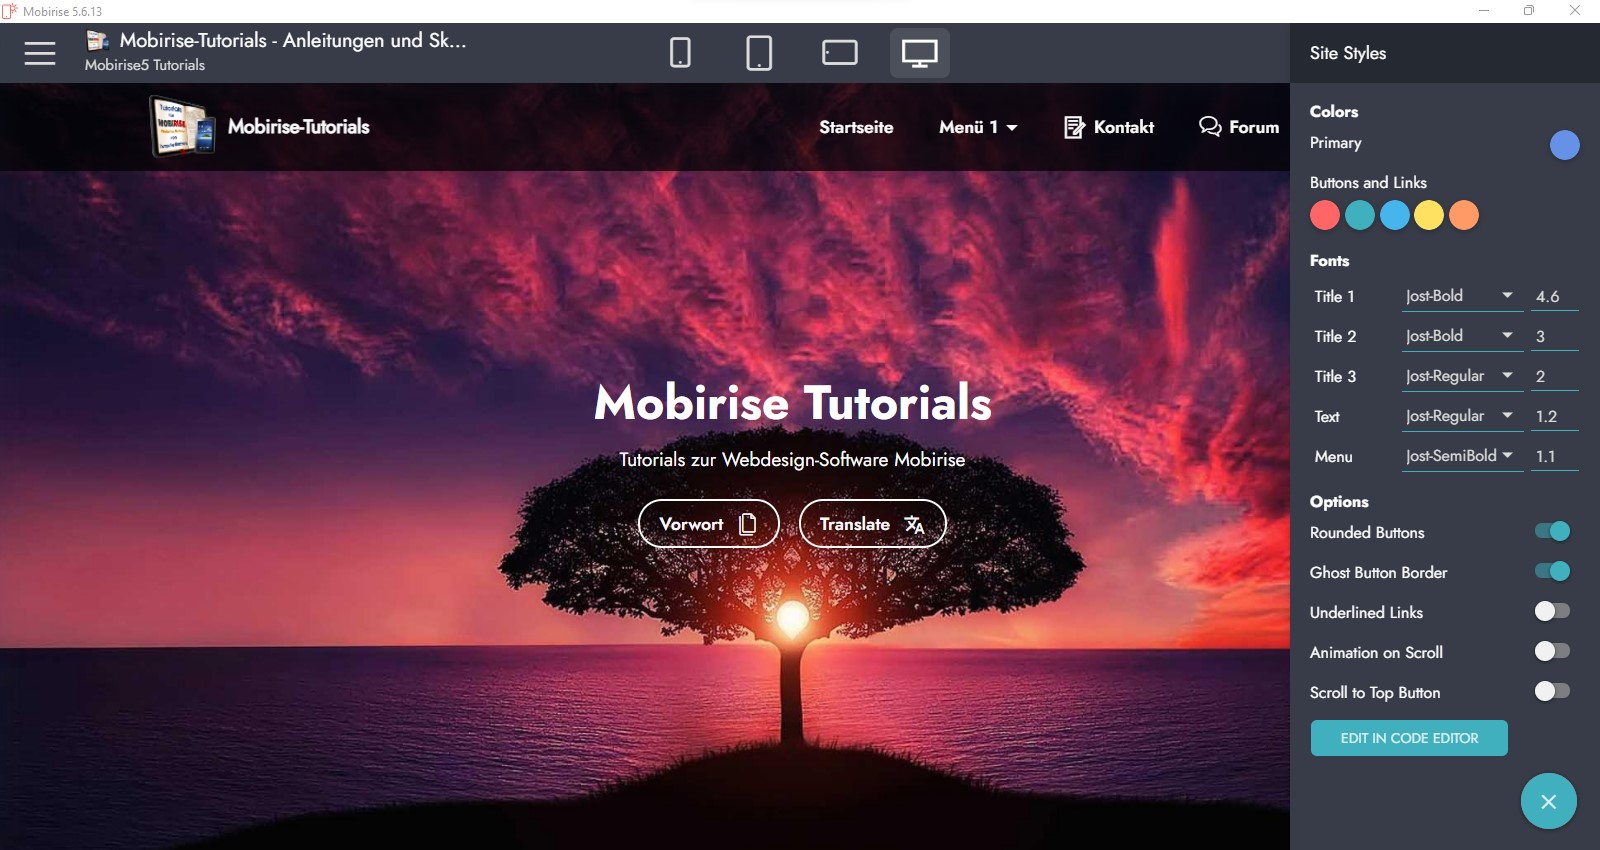Expand the Menü 1 navigation dropdown
The height and width of the screenshot is (850, 1600).
977,127
